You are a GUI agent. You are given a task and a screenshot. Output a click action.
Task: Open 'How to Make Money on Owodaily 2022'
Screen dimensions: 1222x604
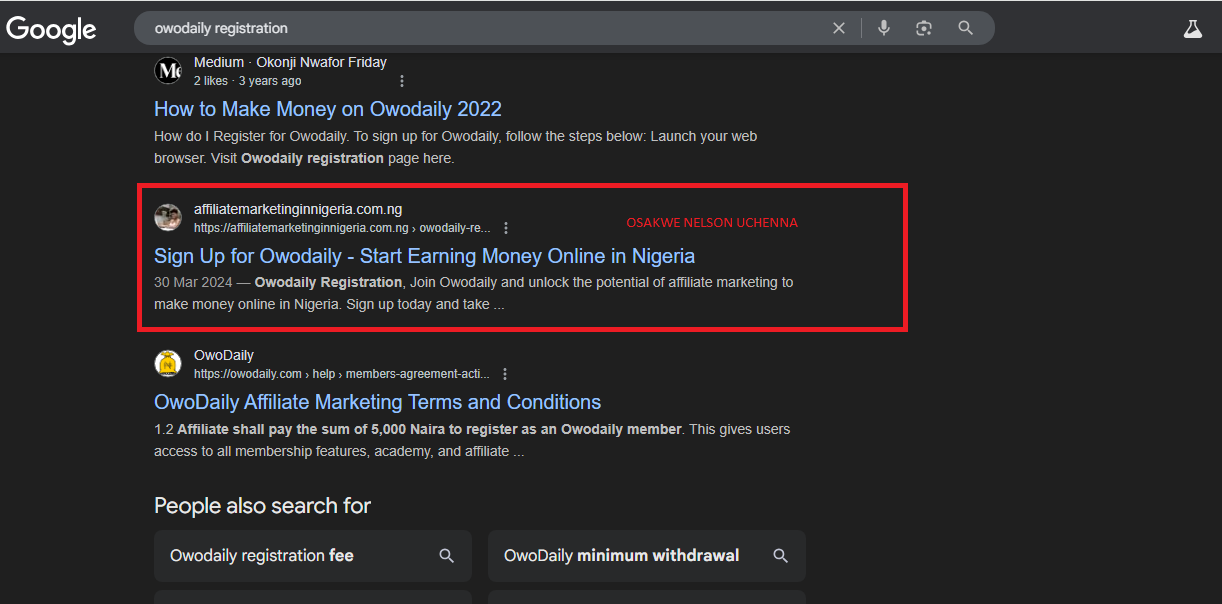tap(328, 109)
